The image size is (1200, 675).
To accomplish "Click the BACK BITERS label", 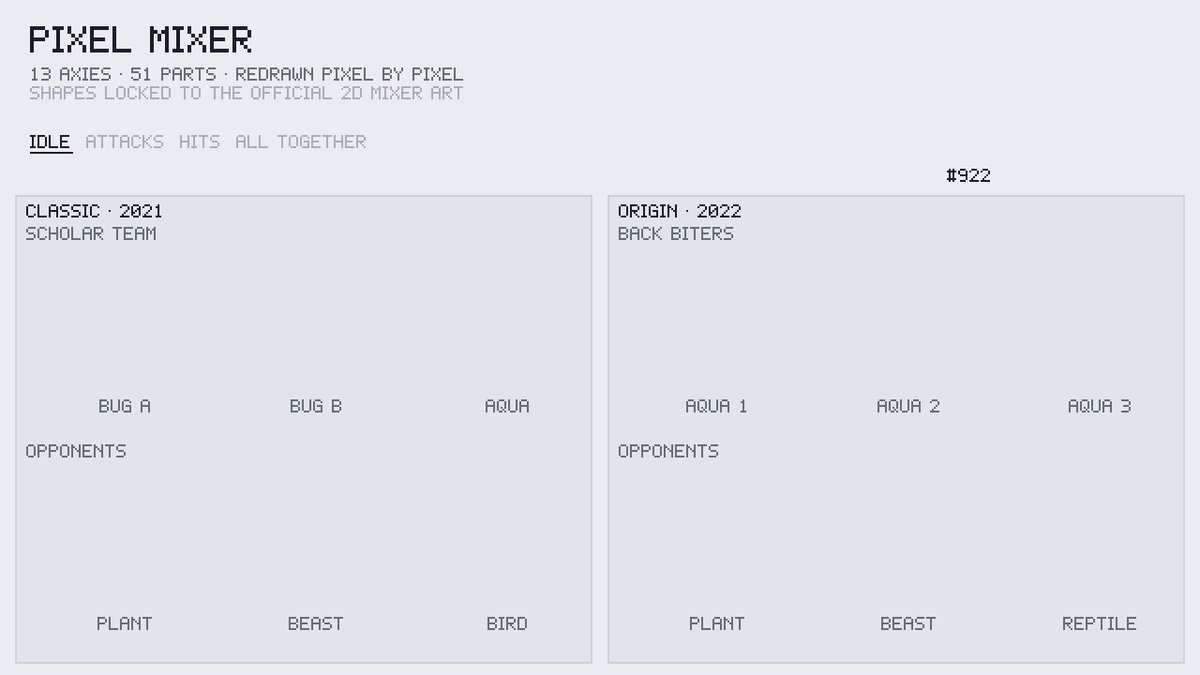I will tap(676, 234).
